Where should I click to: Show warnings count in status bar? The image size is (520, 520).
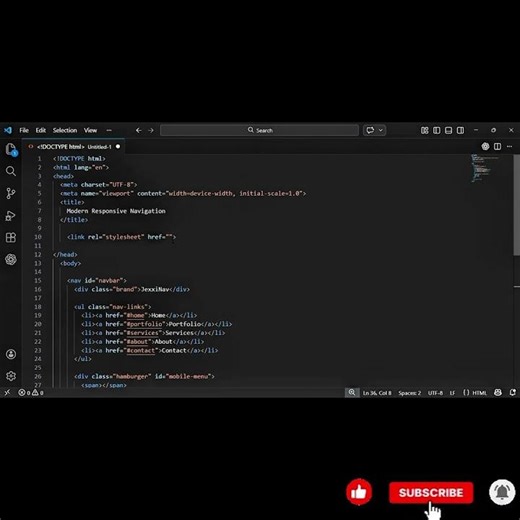tap(38, 393)
